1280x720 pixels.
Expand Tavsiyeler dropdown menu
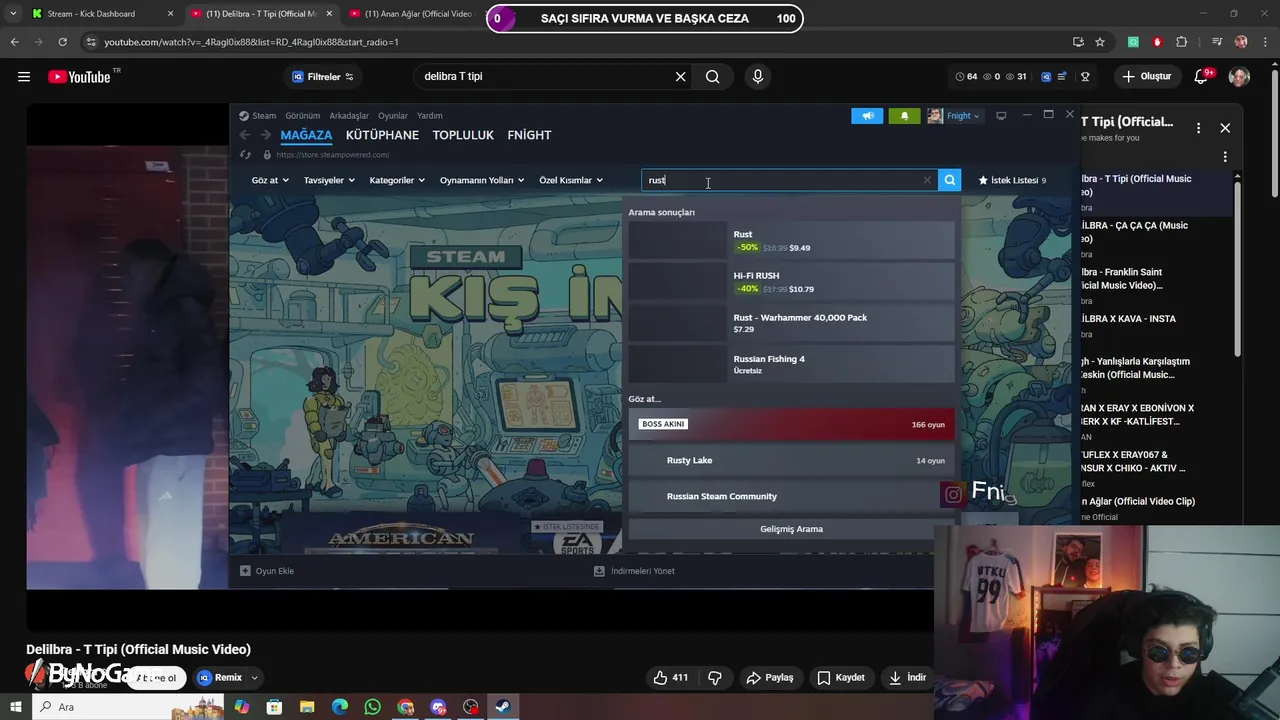click(x=329, y=180)
